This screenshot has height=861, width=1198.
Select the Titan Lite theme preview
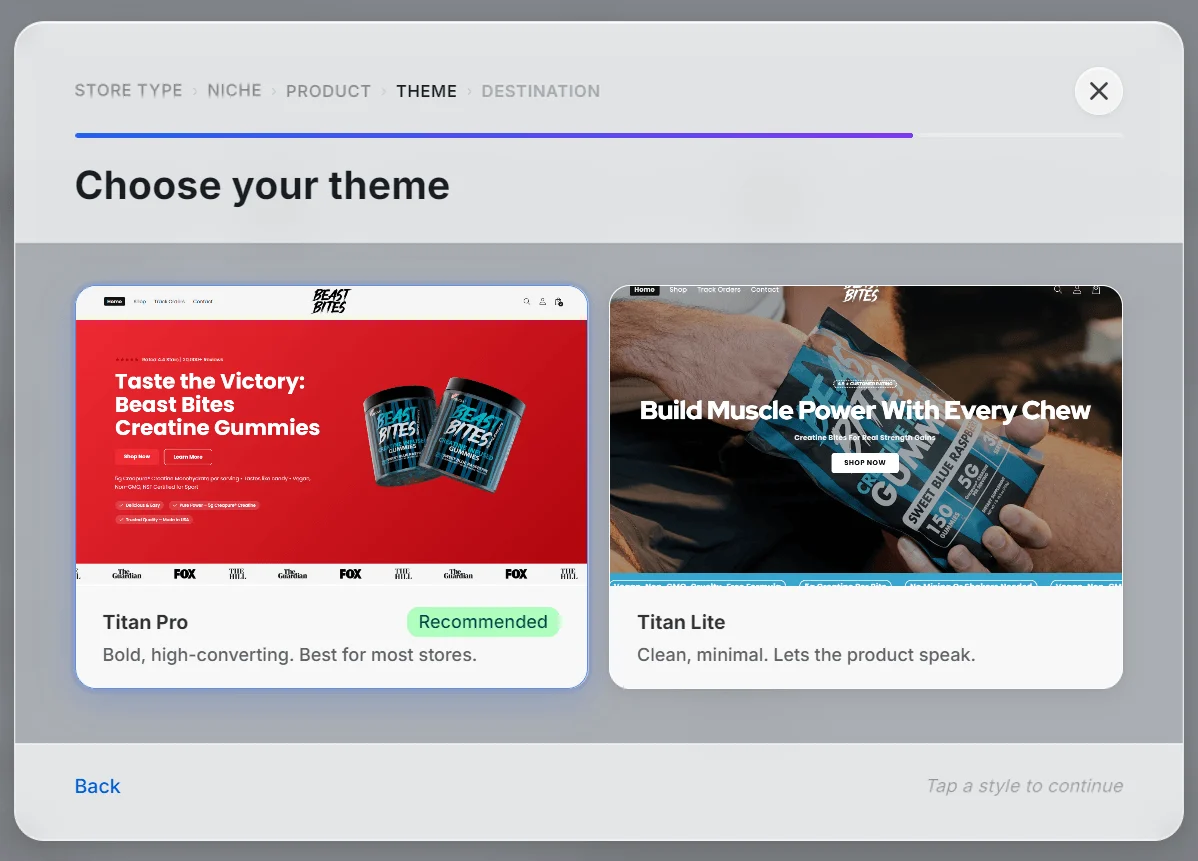point(866,435)
